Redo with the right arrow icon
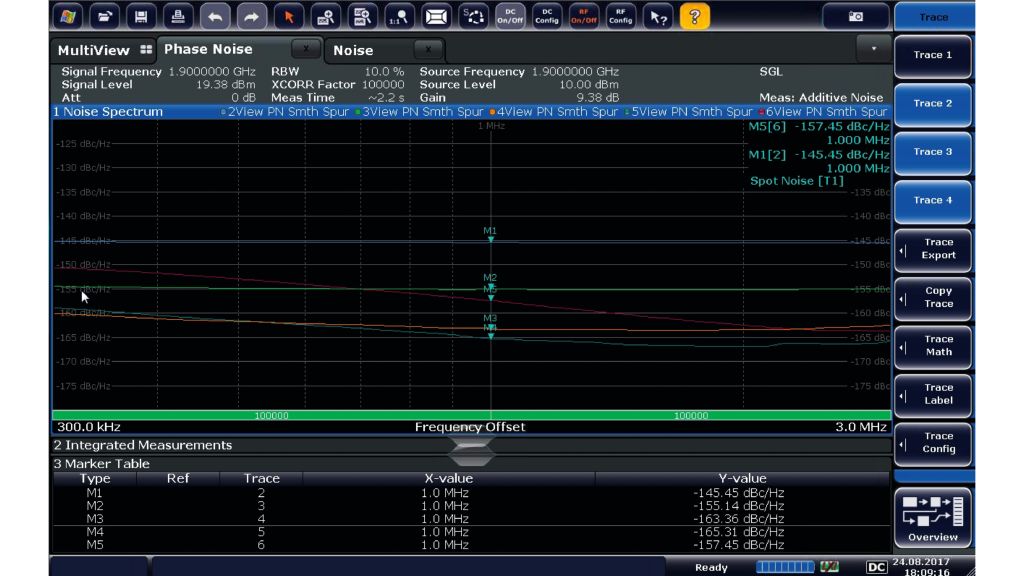1024x576 pixels. 251,16
